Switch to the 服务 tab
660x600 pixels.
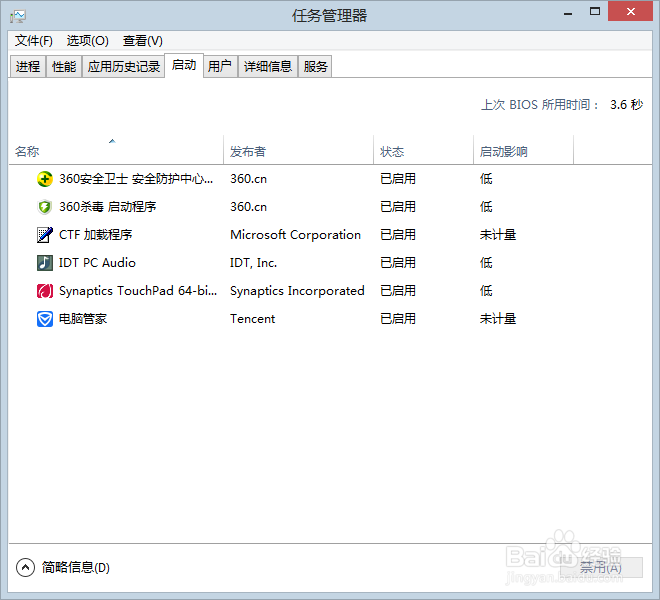tap(315, 67)
